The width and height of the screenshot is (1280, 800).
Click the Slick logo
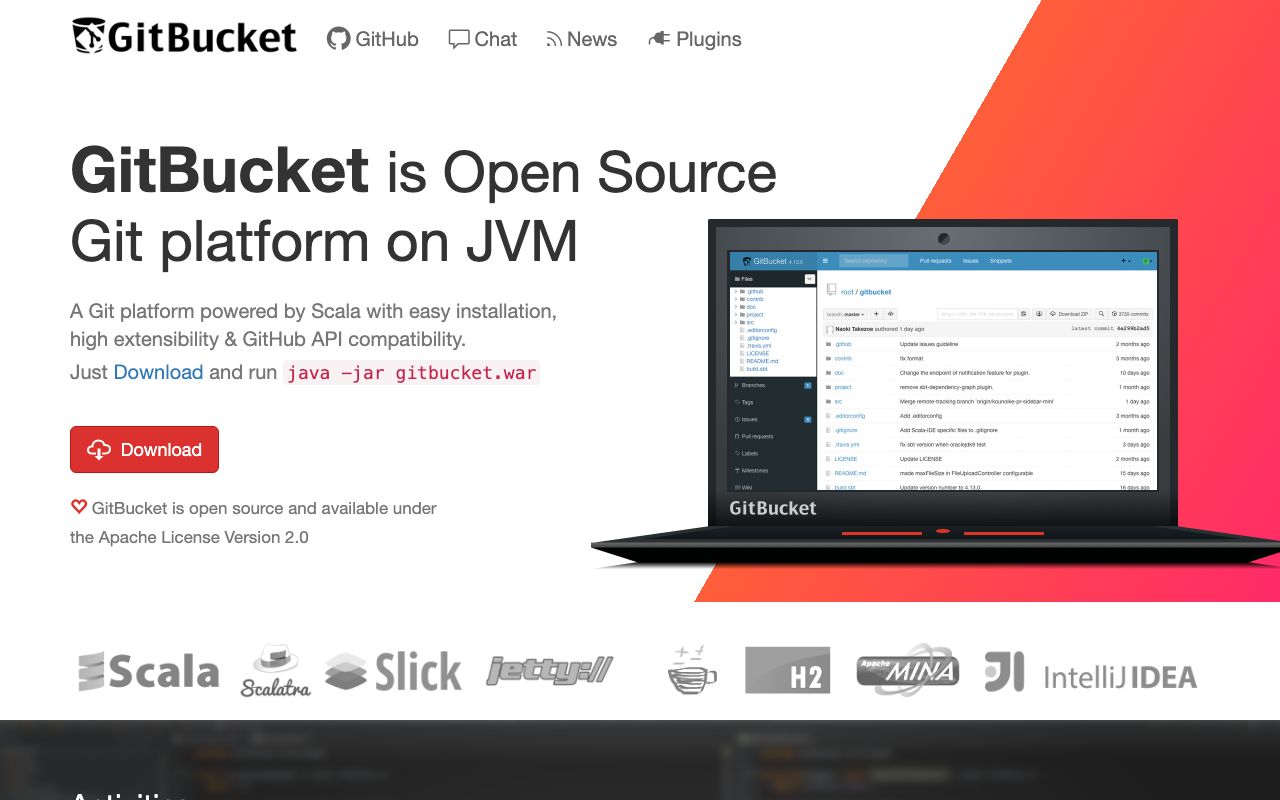coord(393,671)
